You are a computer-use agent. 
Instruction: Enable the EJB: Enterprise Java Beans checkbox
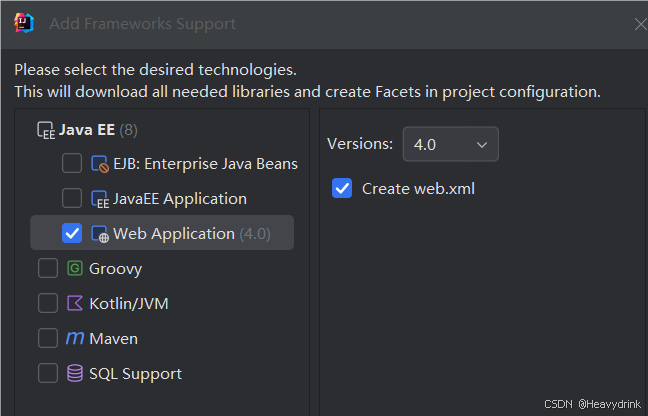tap(72, 163)
